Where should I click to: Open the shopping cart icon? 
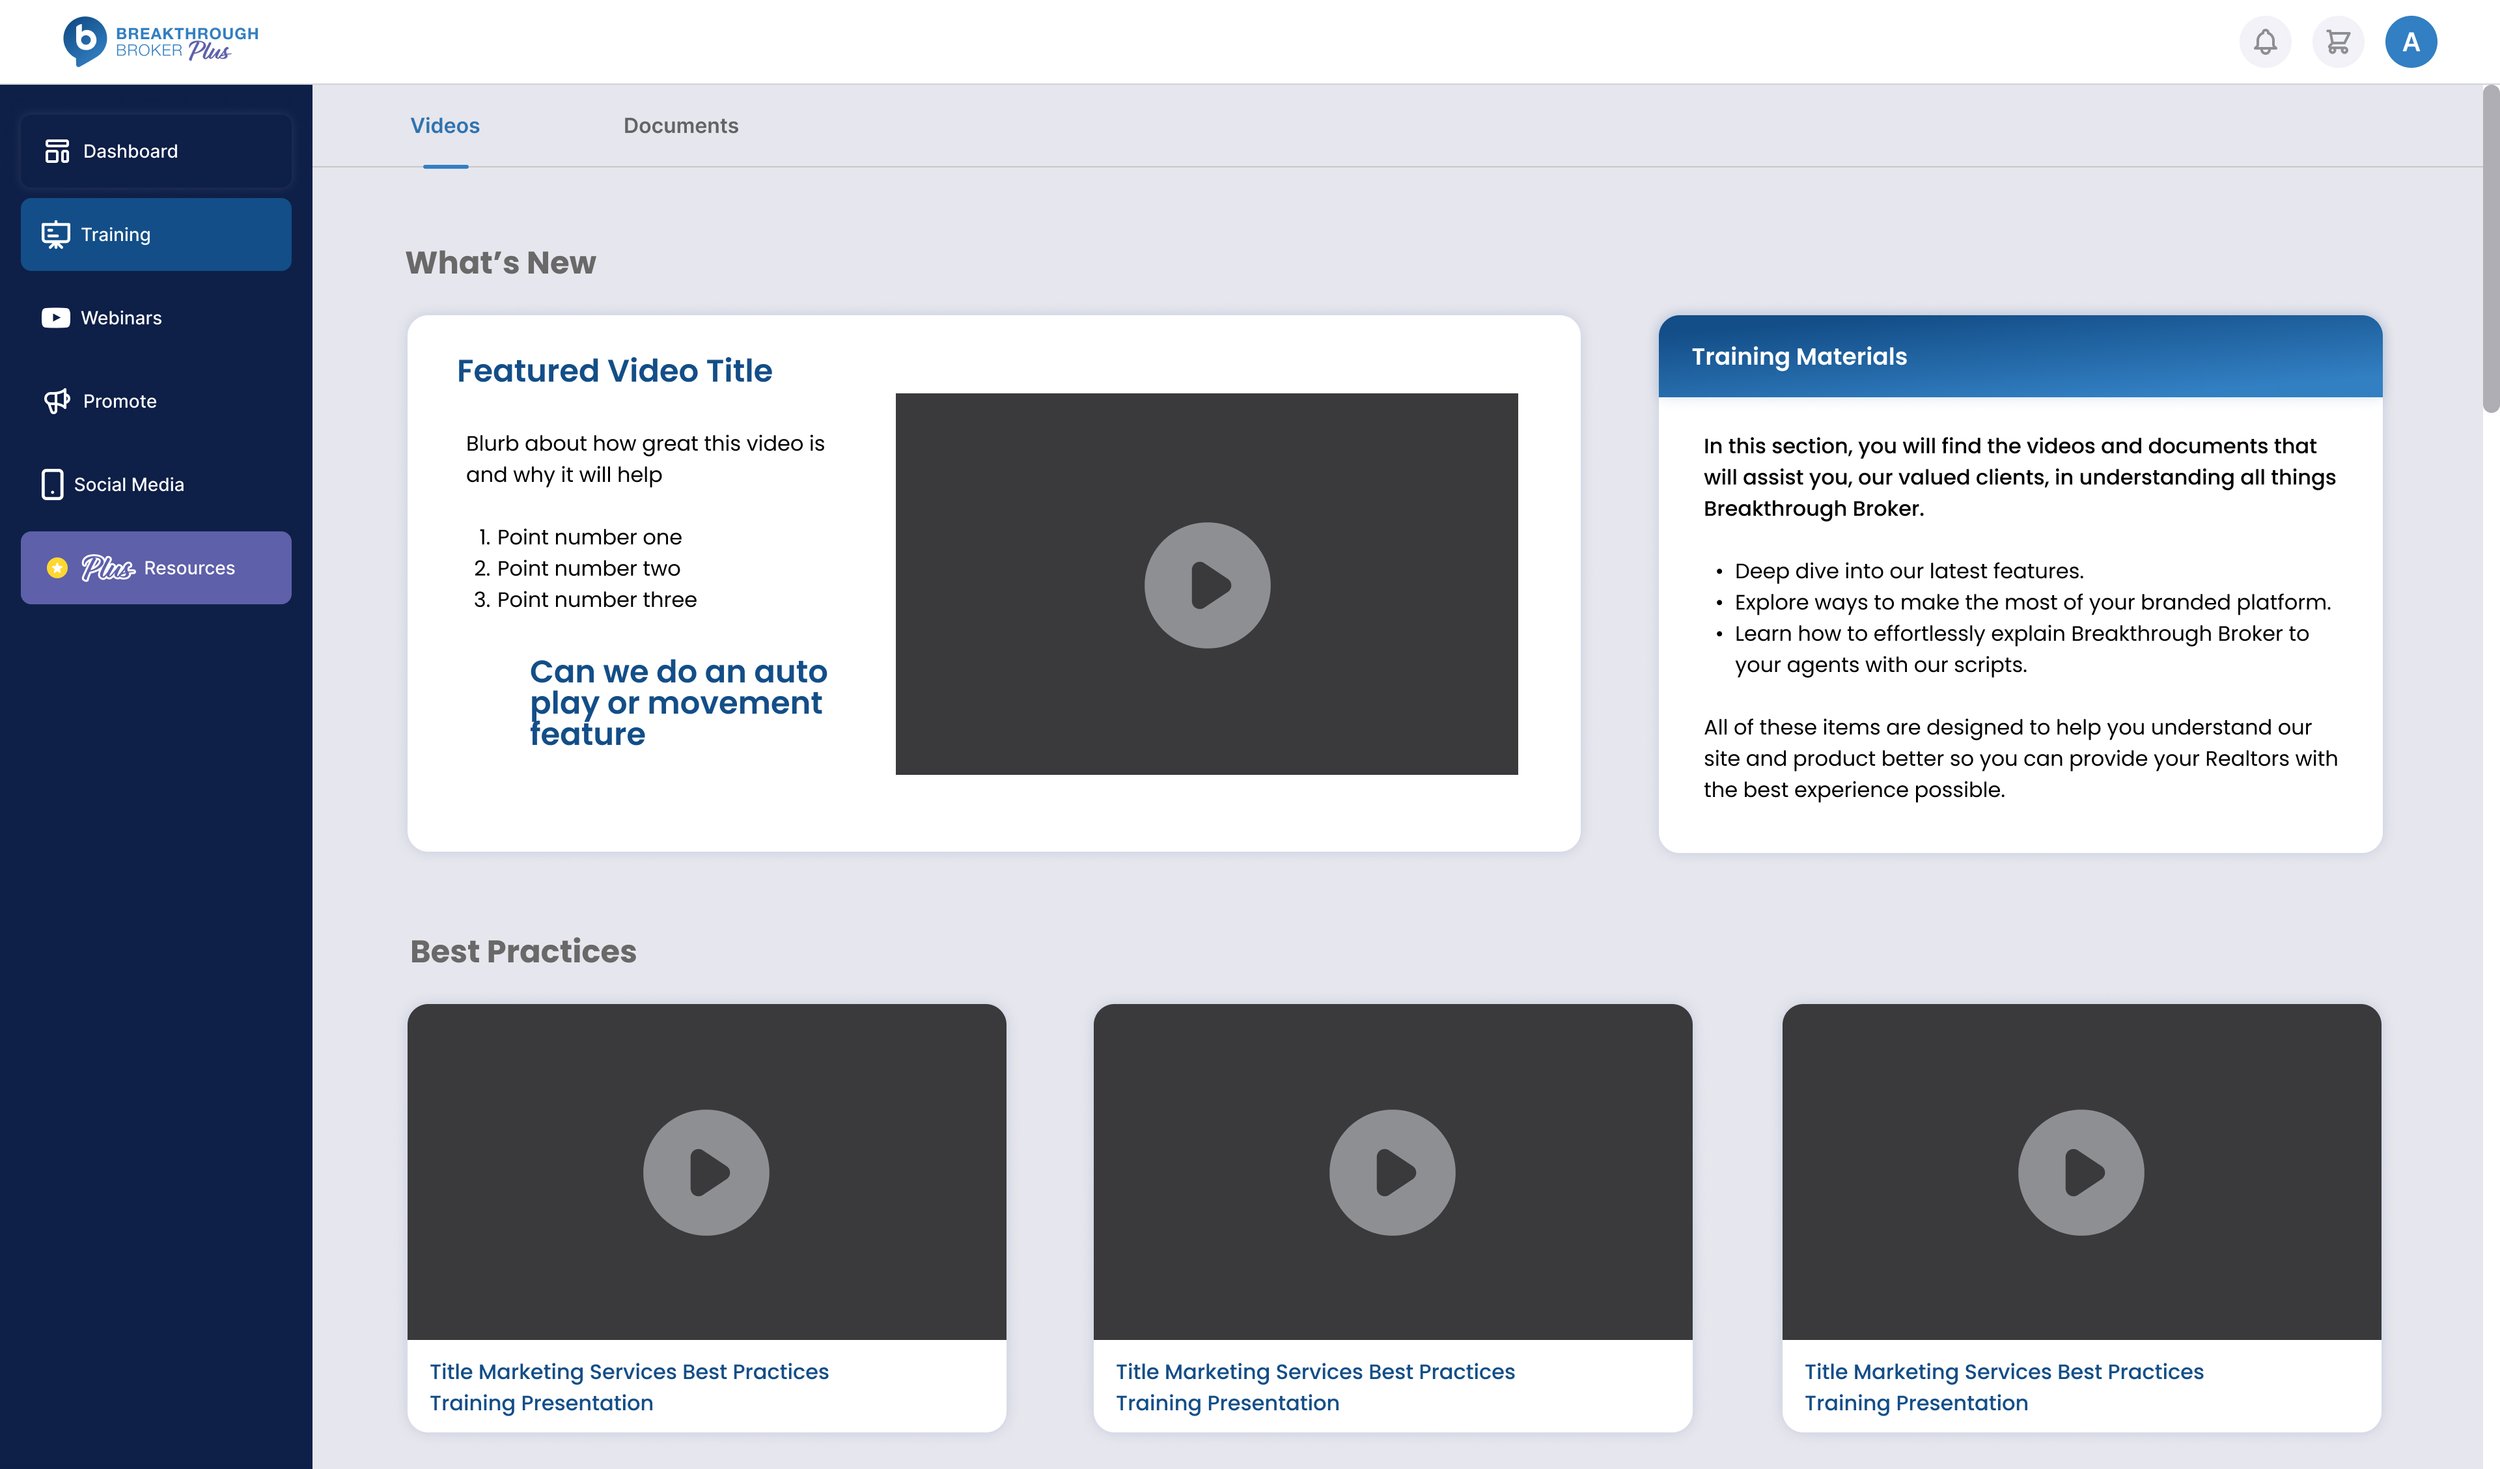coord(2338,42)
